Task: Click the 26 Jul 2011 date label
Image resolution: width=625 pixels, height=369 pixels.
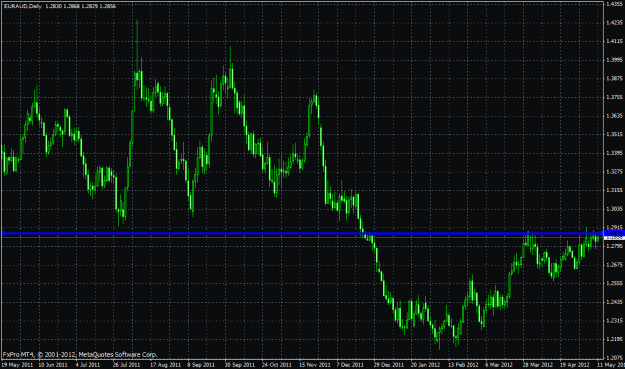Action: [x=126, y=365]
